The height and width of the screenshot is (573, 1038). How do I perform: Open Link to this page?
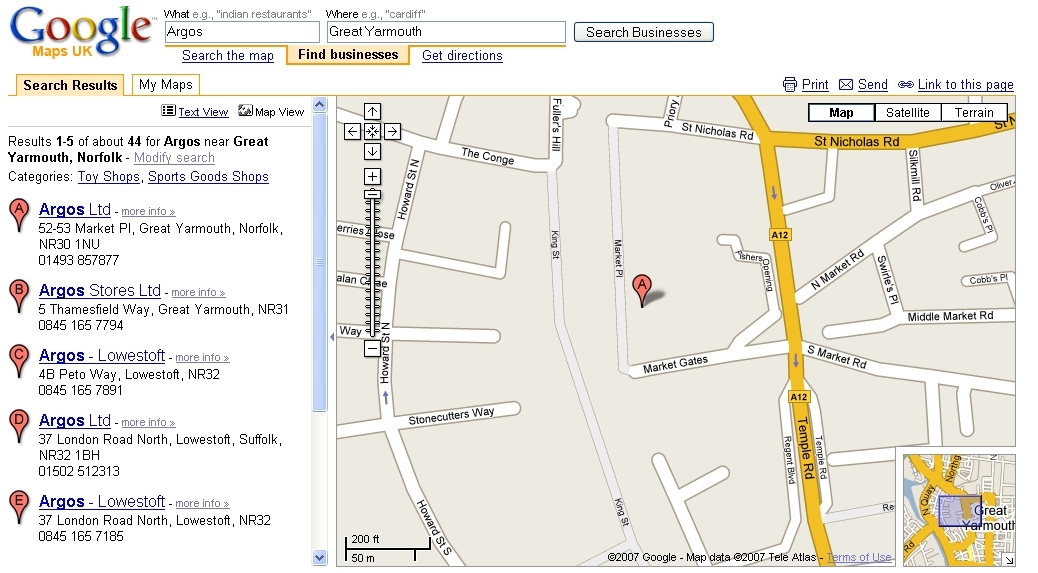click(x=965, y=85)
